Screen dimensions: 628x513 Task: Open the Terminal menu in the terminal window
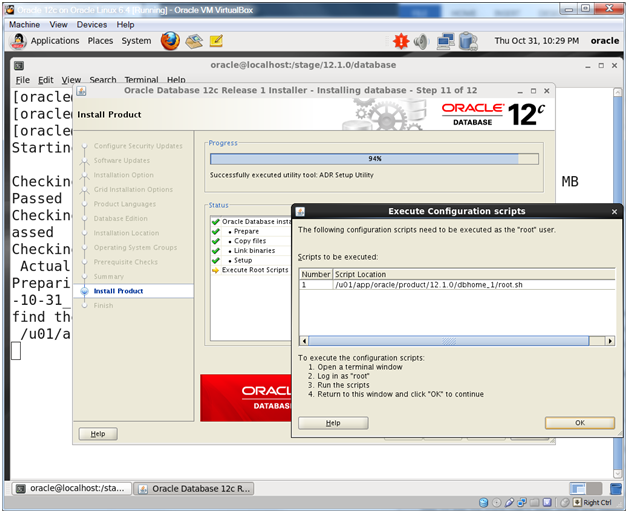click(x=141, y=80)
